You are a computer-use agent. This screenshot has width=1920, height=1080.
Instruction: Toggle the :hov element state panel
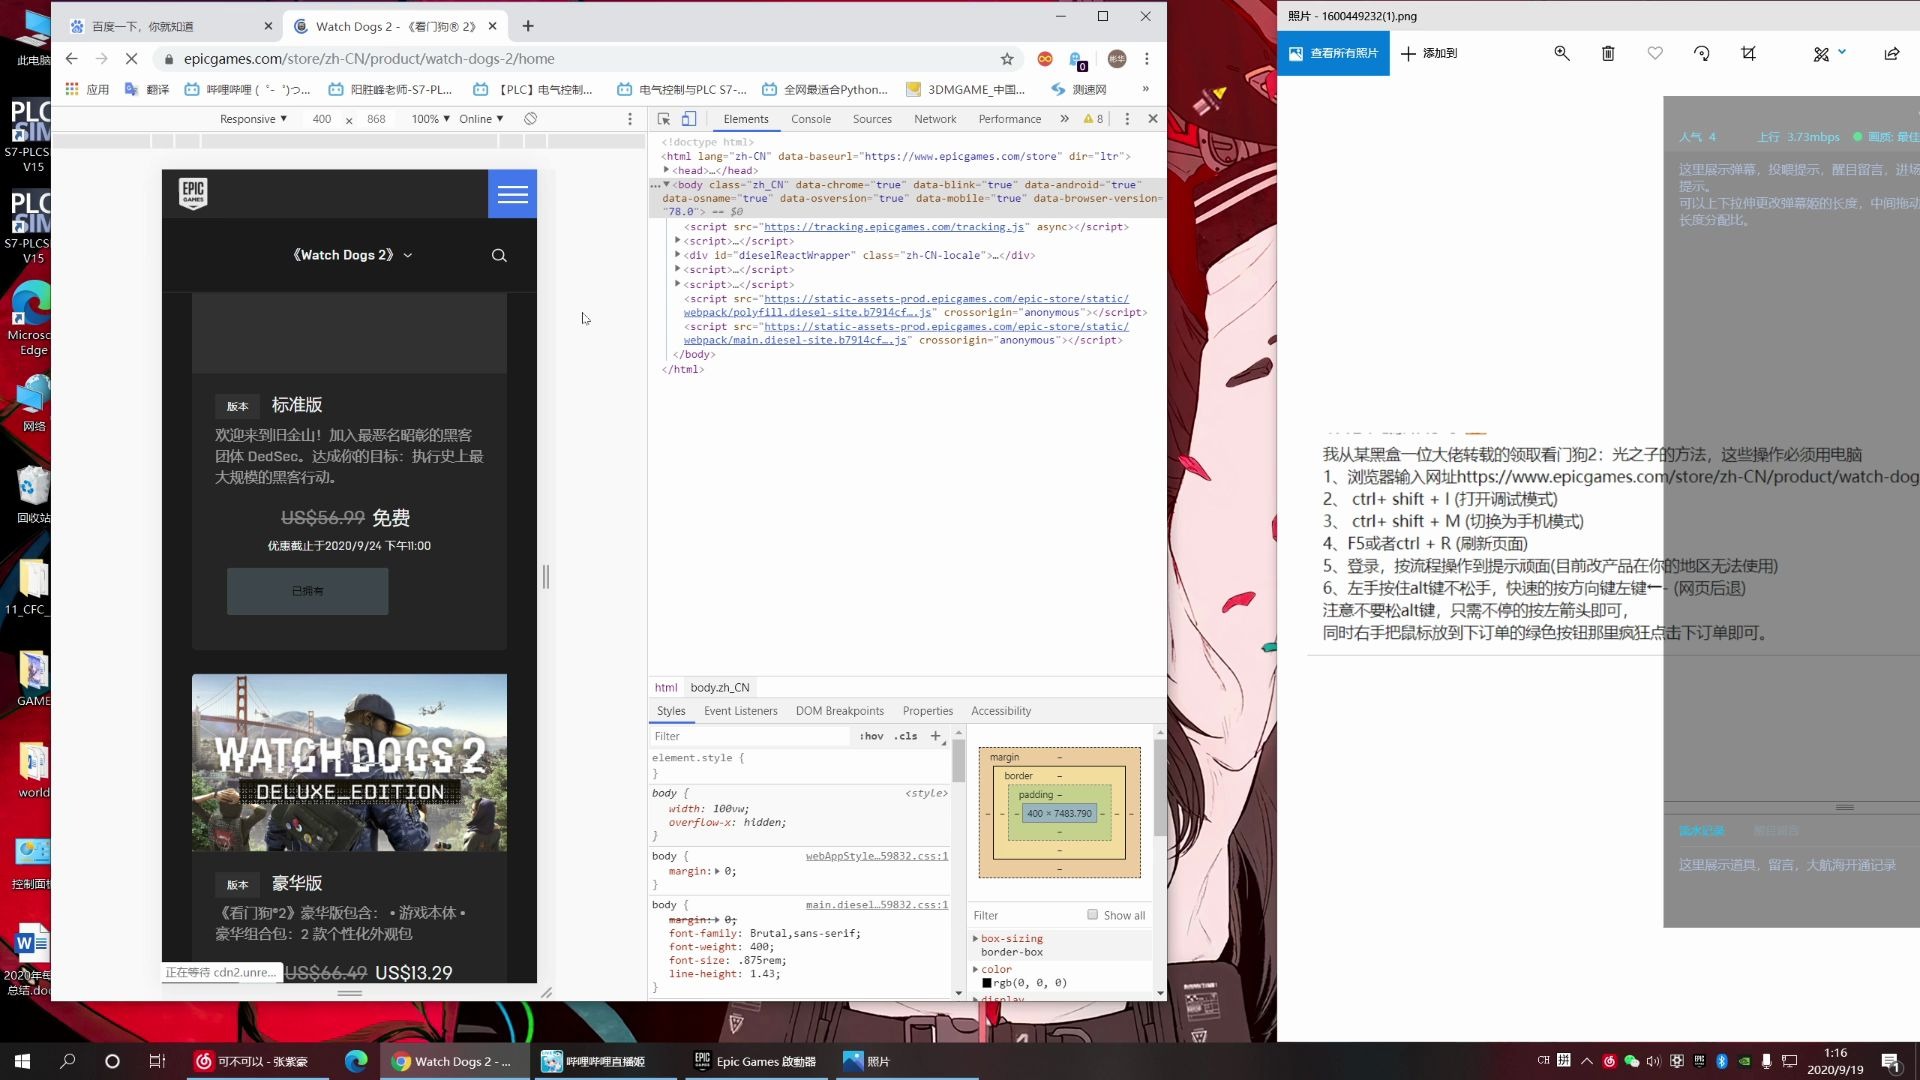(x=872, y=736)
